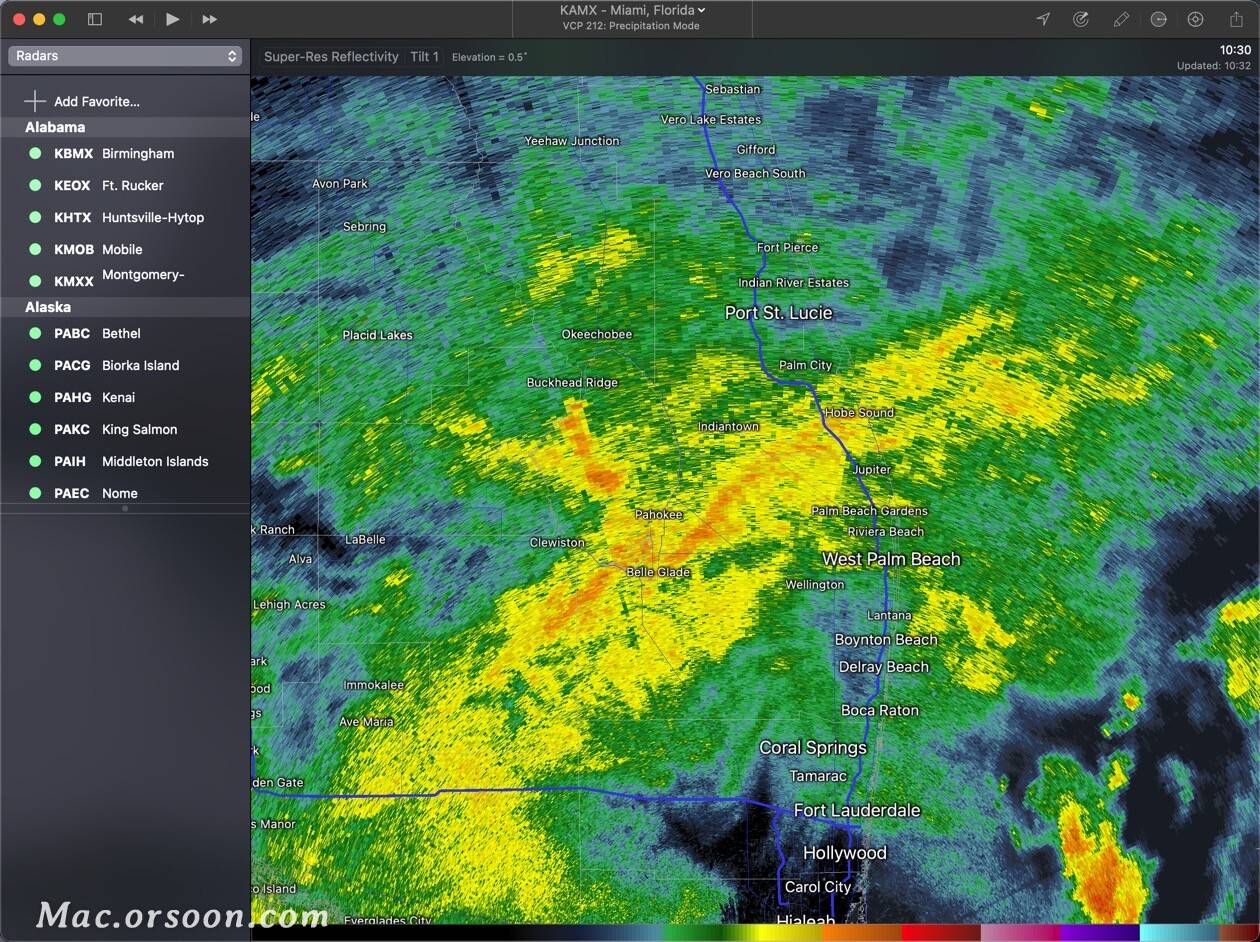Click Add Favorite plus button

[x=36, y=101]
